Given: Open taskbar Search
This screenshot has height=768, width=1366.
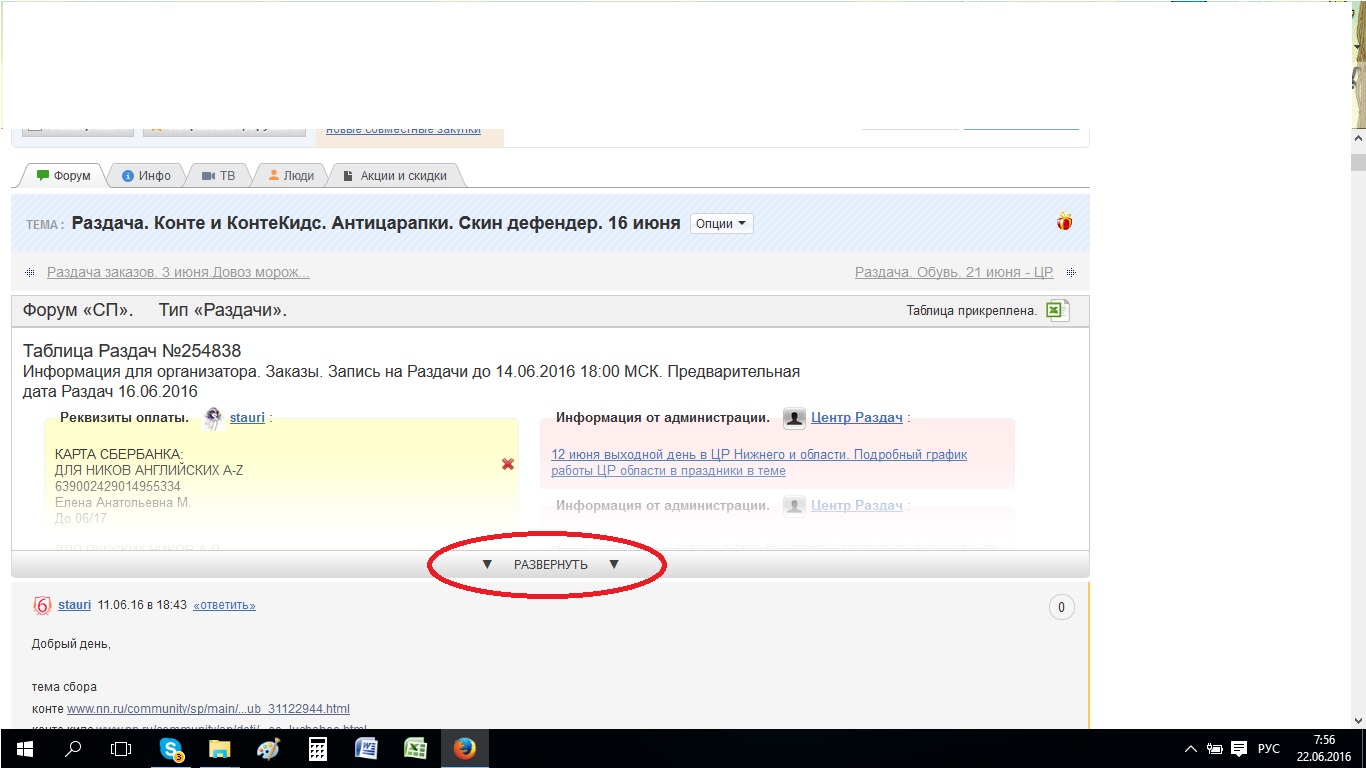Looking at the screenshot, I should coord(72,749).
